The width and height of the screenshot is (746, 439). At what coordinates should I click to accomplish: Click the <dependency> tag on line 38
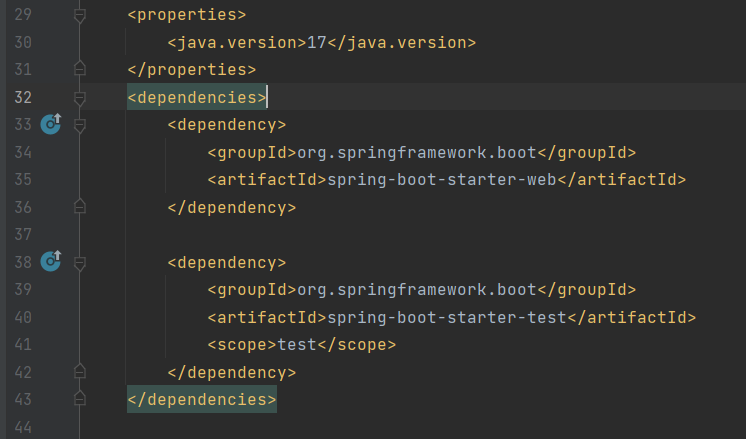[226, 263]
